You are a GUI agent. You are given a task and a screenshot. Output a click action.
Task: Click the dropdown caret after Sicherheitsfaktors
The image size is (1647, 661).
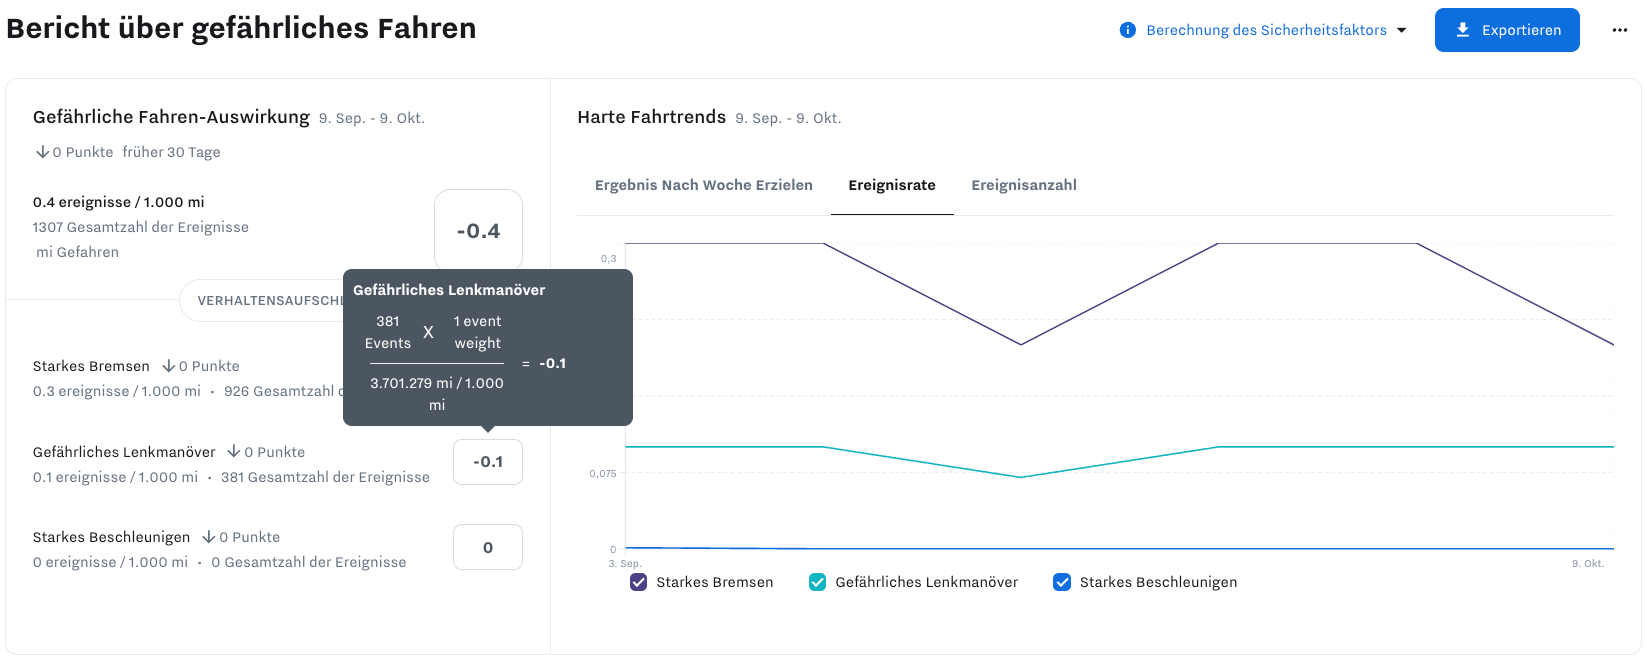[1401, 30]
